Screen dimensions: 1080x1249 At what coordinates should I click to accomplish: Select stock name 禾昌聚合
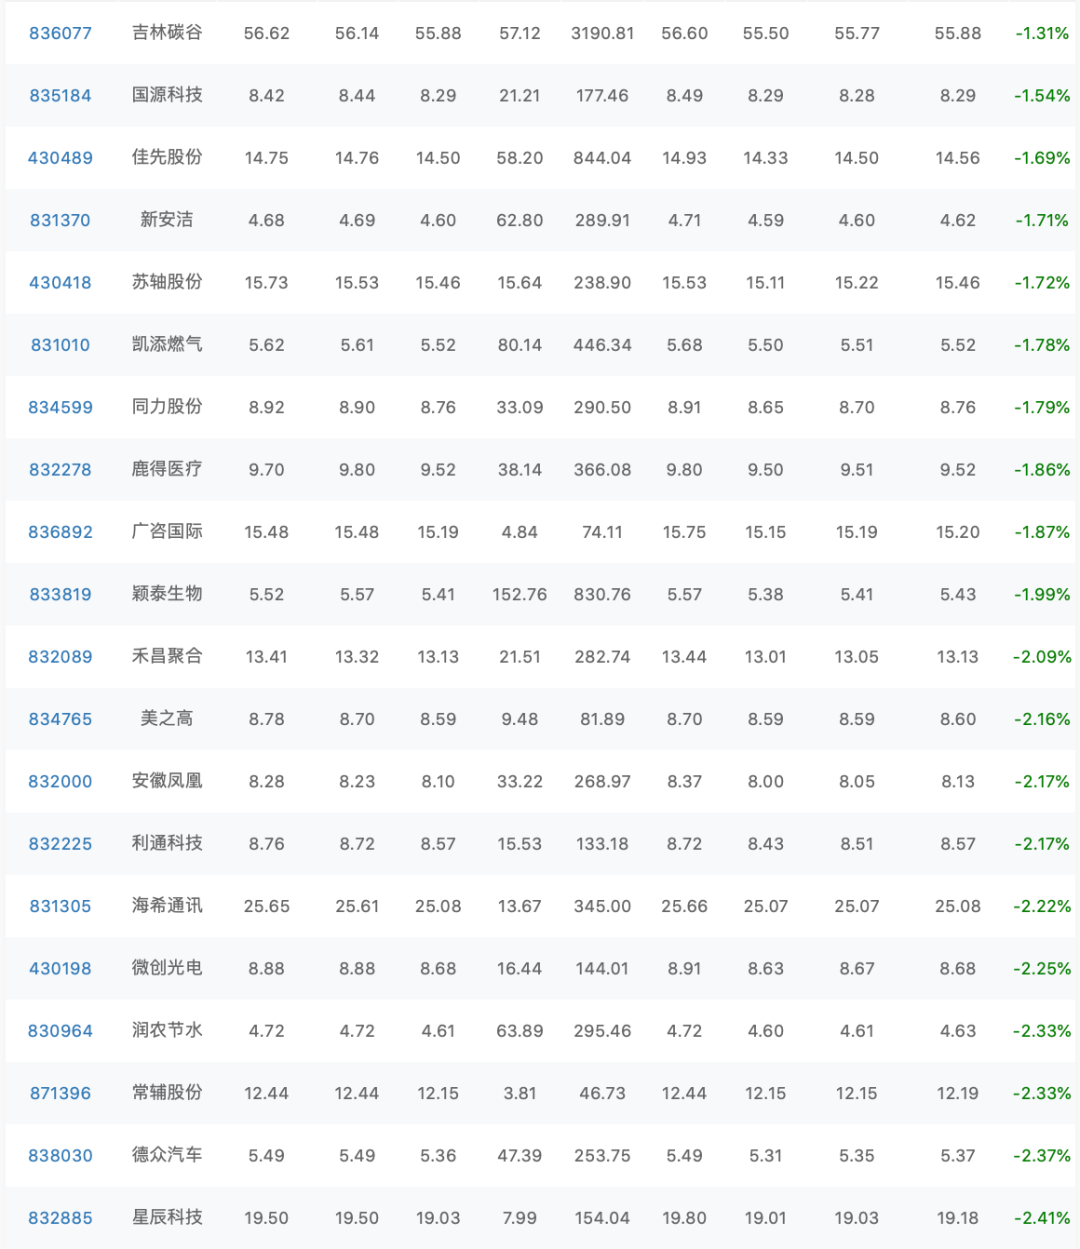point(167,656)
